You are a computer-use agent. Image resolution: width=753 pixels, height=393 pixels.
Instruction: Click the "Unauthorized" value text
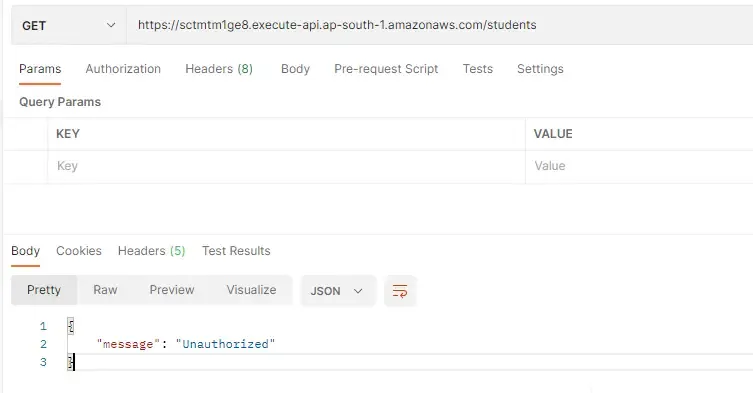coord(225,344)
